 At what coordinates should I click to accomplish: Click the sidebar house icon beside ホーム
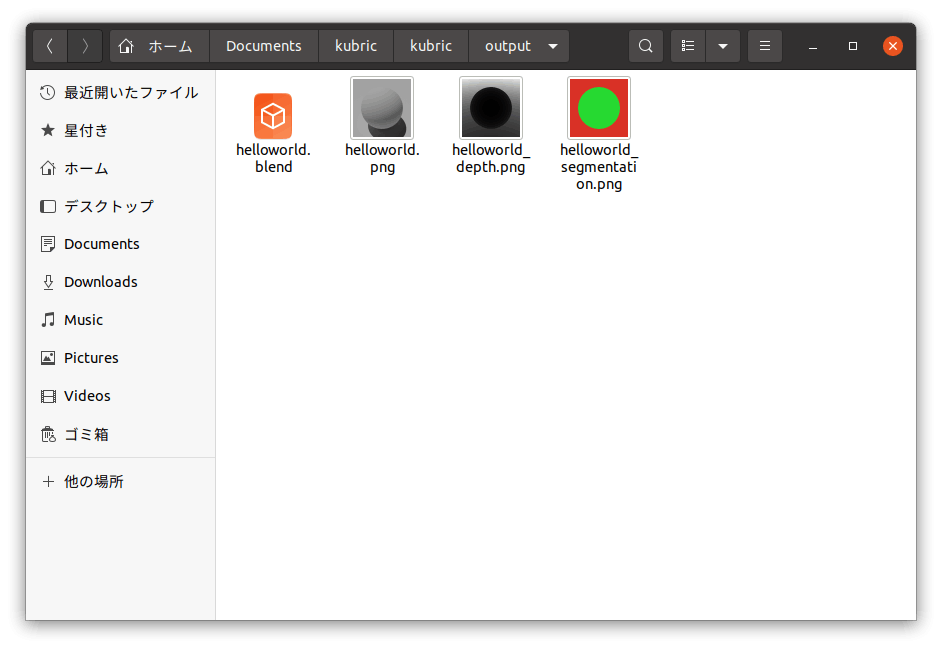tap(47, 168)
